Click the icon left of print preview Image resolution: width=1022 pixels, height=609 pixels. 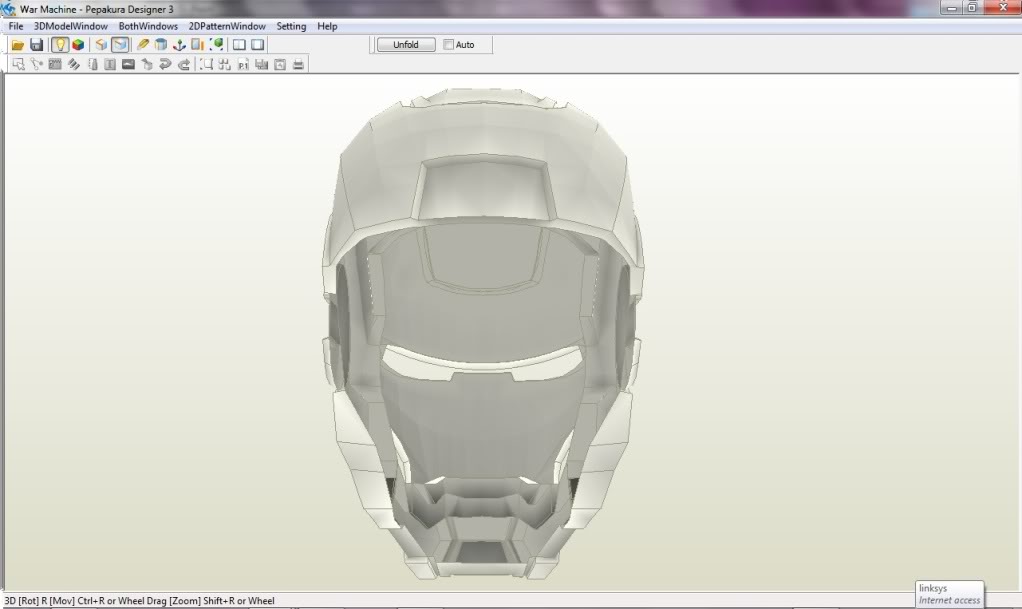(x=261, y=64)
